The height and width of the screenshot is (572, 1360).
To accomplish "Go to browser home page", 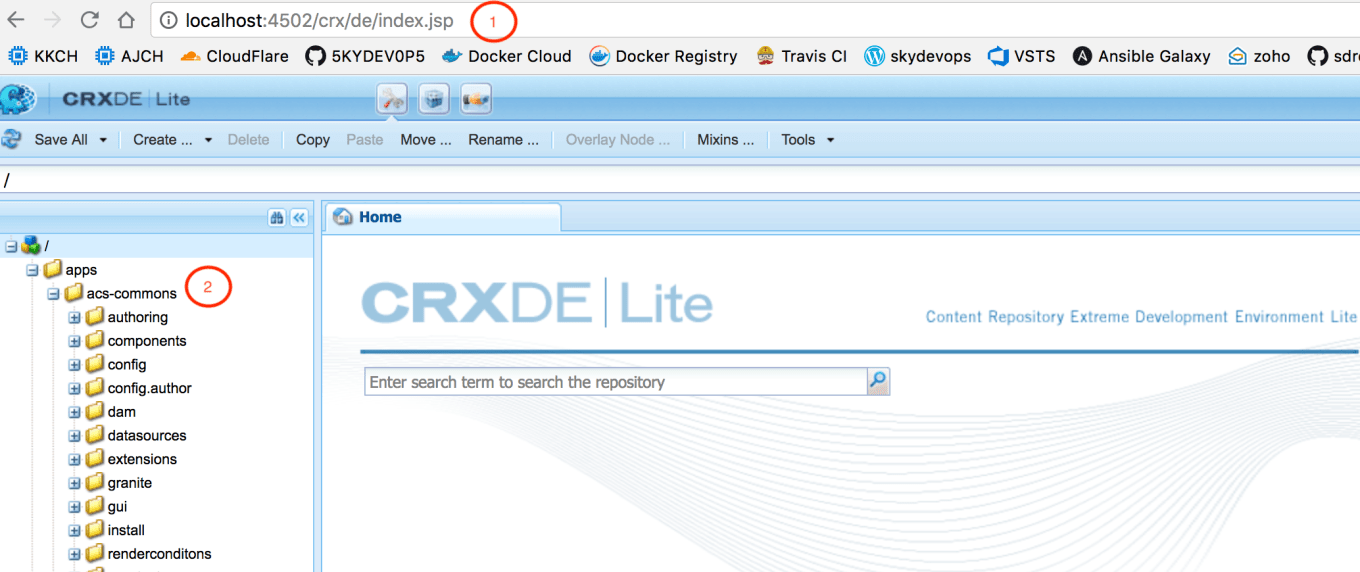I will (126, 20).
